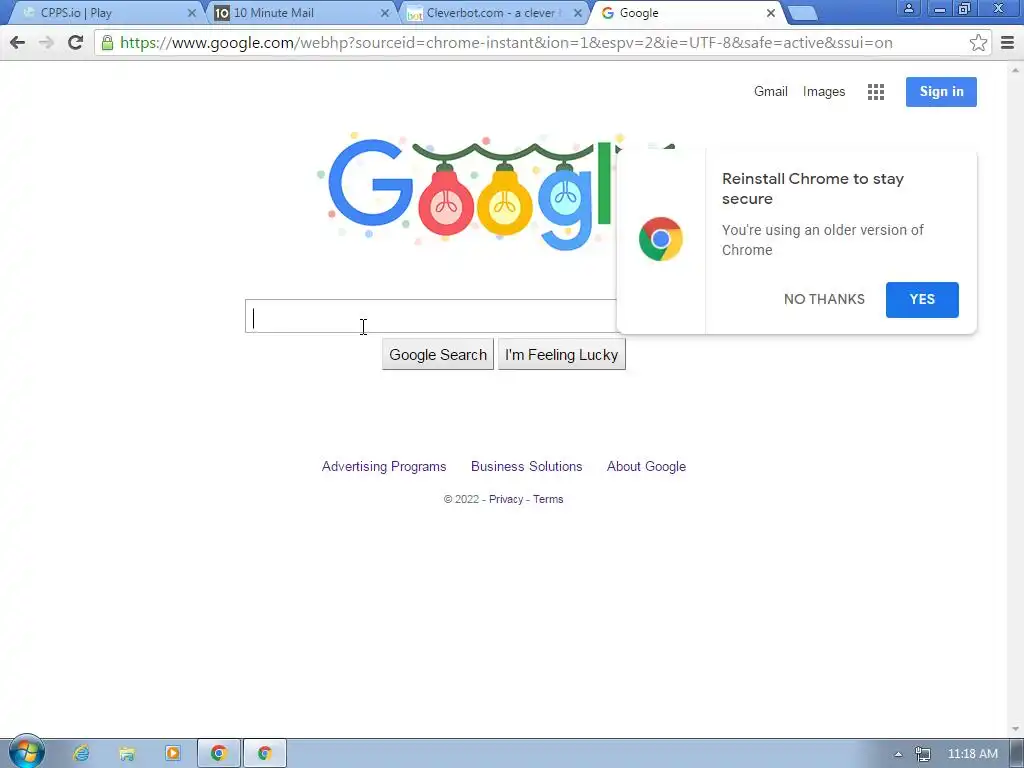
Task: Close the CPPS.io tab
Action: pos(191,13)
